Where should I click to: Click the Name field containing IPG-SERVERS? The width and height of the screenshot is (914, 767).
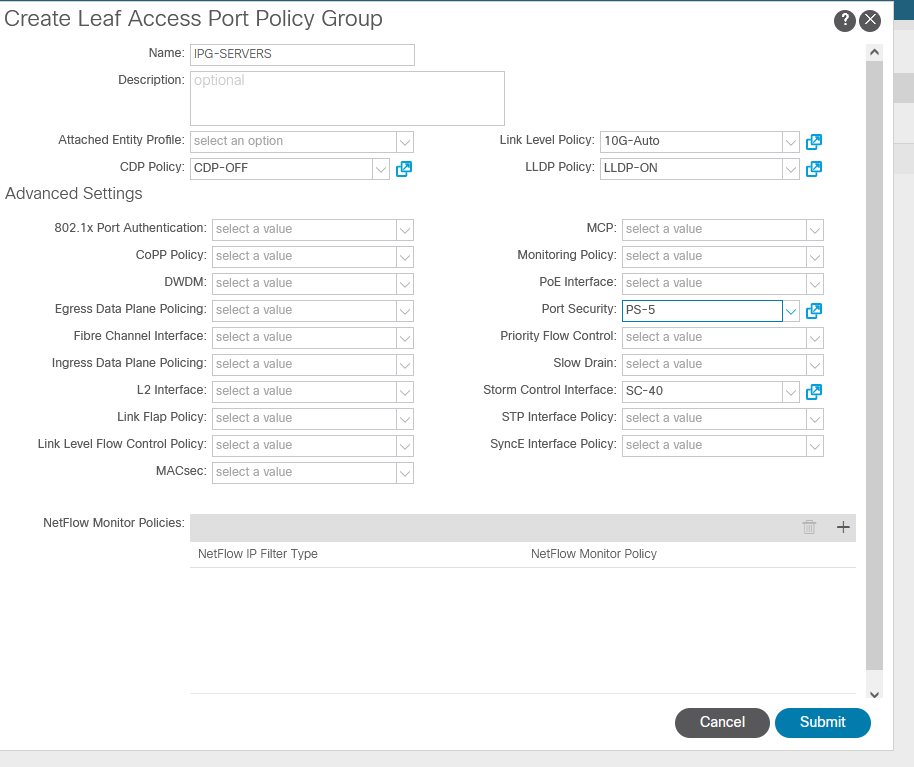(x=302, y=54)
